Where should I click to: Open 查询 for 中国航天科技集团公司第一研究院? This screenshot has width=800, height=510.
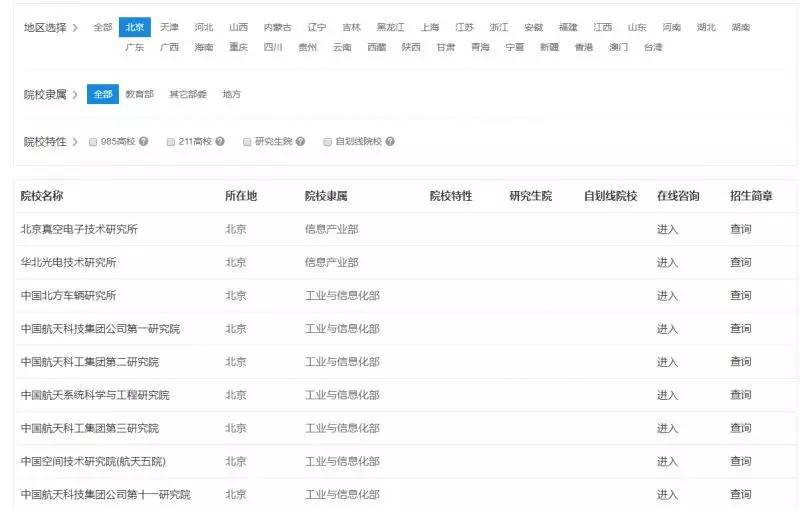(740, 328)
